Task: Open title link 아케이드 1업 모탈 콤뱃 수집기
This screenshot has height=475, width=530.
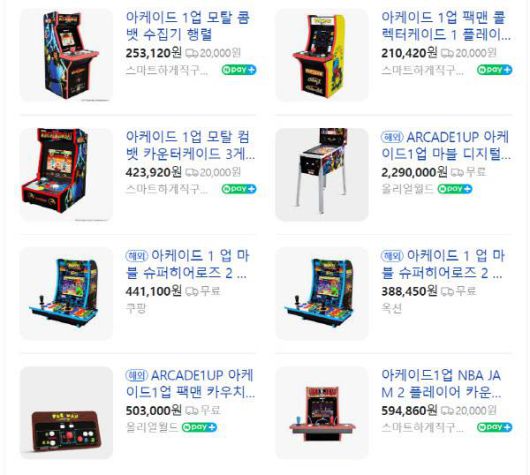Action: click(x=188, y=26)
